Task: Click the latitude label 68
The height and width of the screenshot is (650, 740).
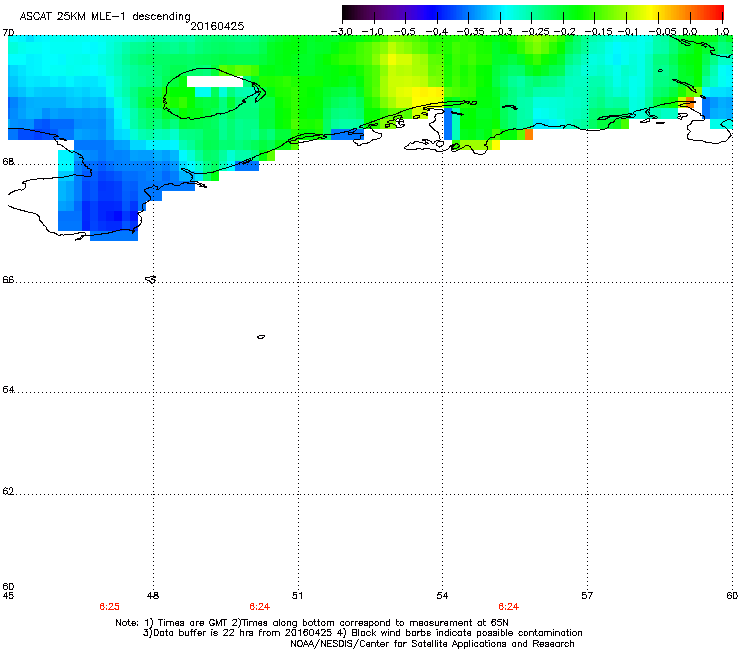Action: click(x=8, y=161)
